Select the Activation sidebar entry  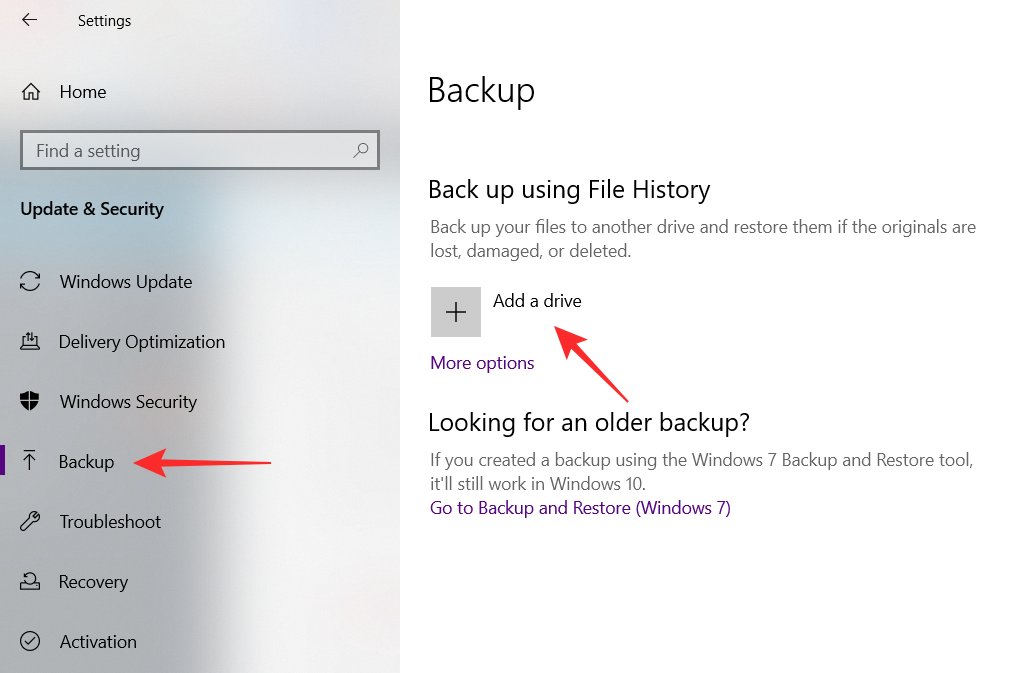point(98,642)
